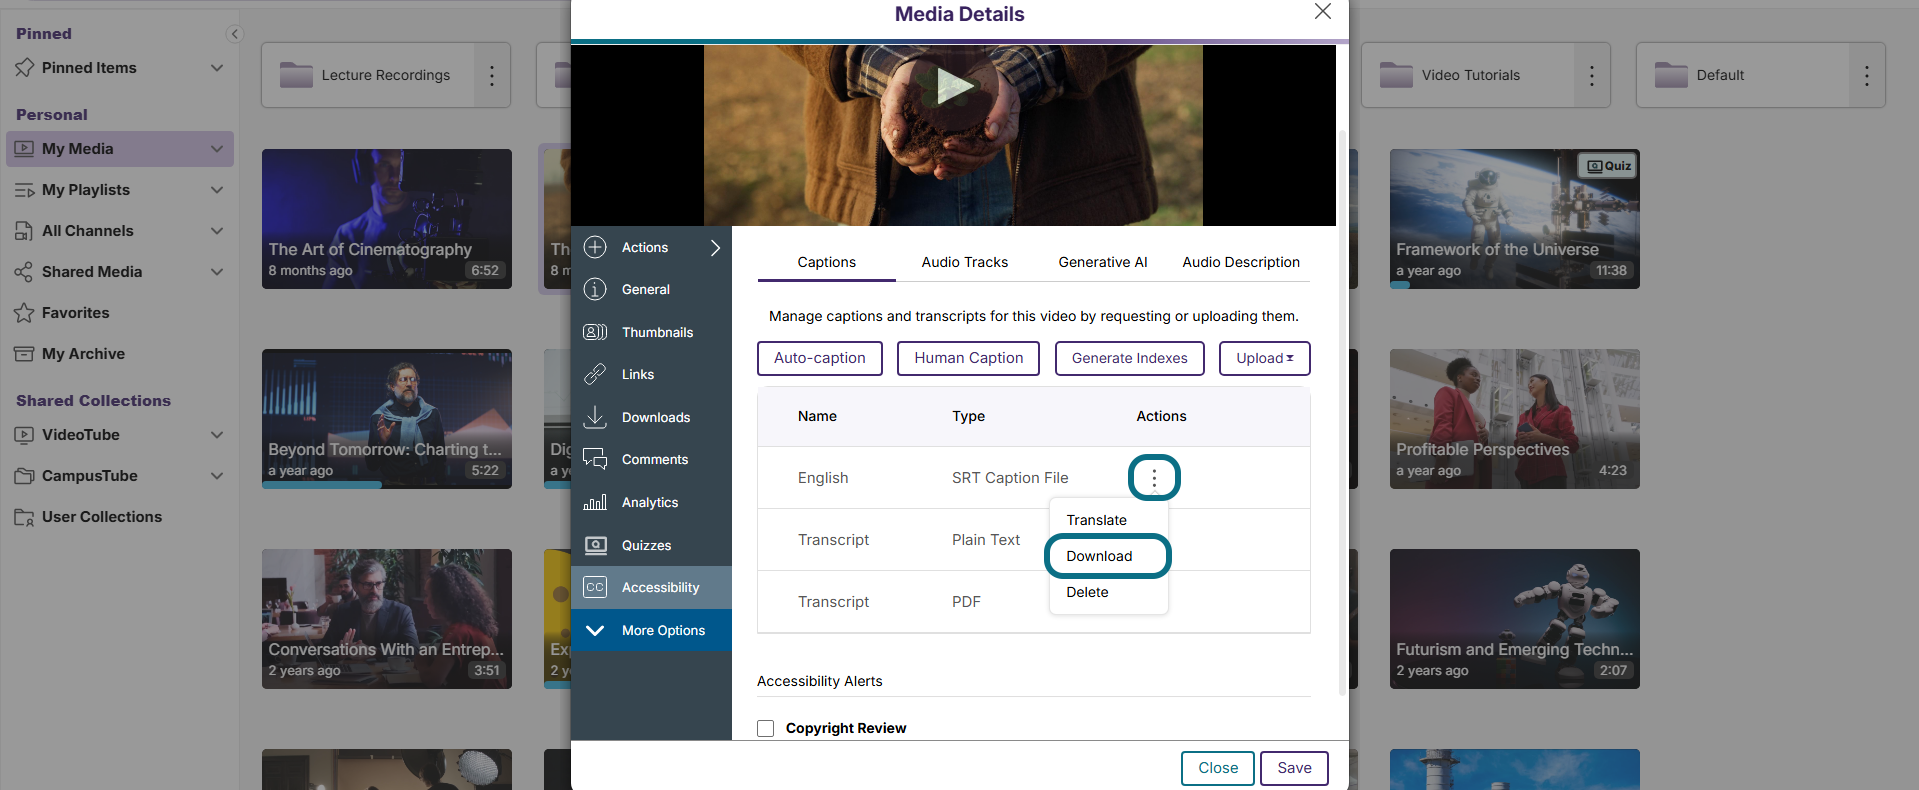Viewport: 1919px width, 790px height.
Task: Play the video in the media preview
Action: 953,86
